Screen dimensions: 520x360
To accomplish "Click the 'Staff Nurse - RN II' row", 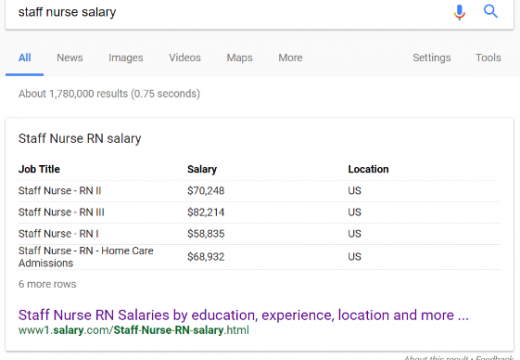I will (259, 191).
